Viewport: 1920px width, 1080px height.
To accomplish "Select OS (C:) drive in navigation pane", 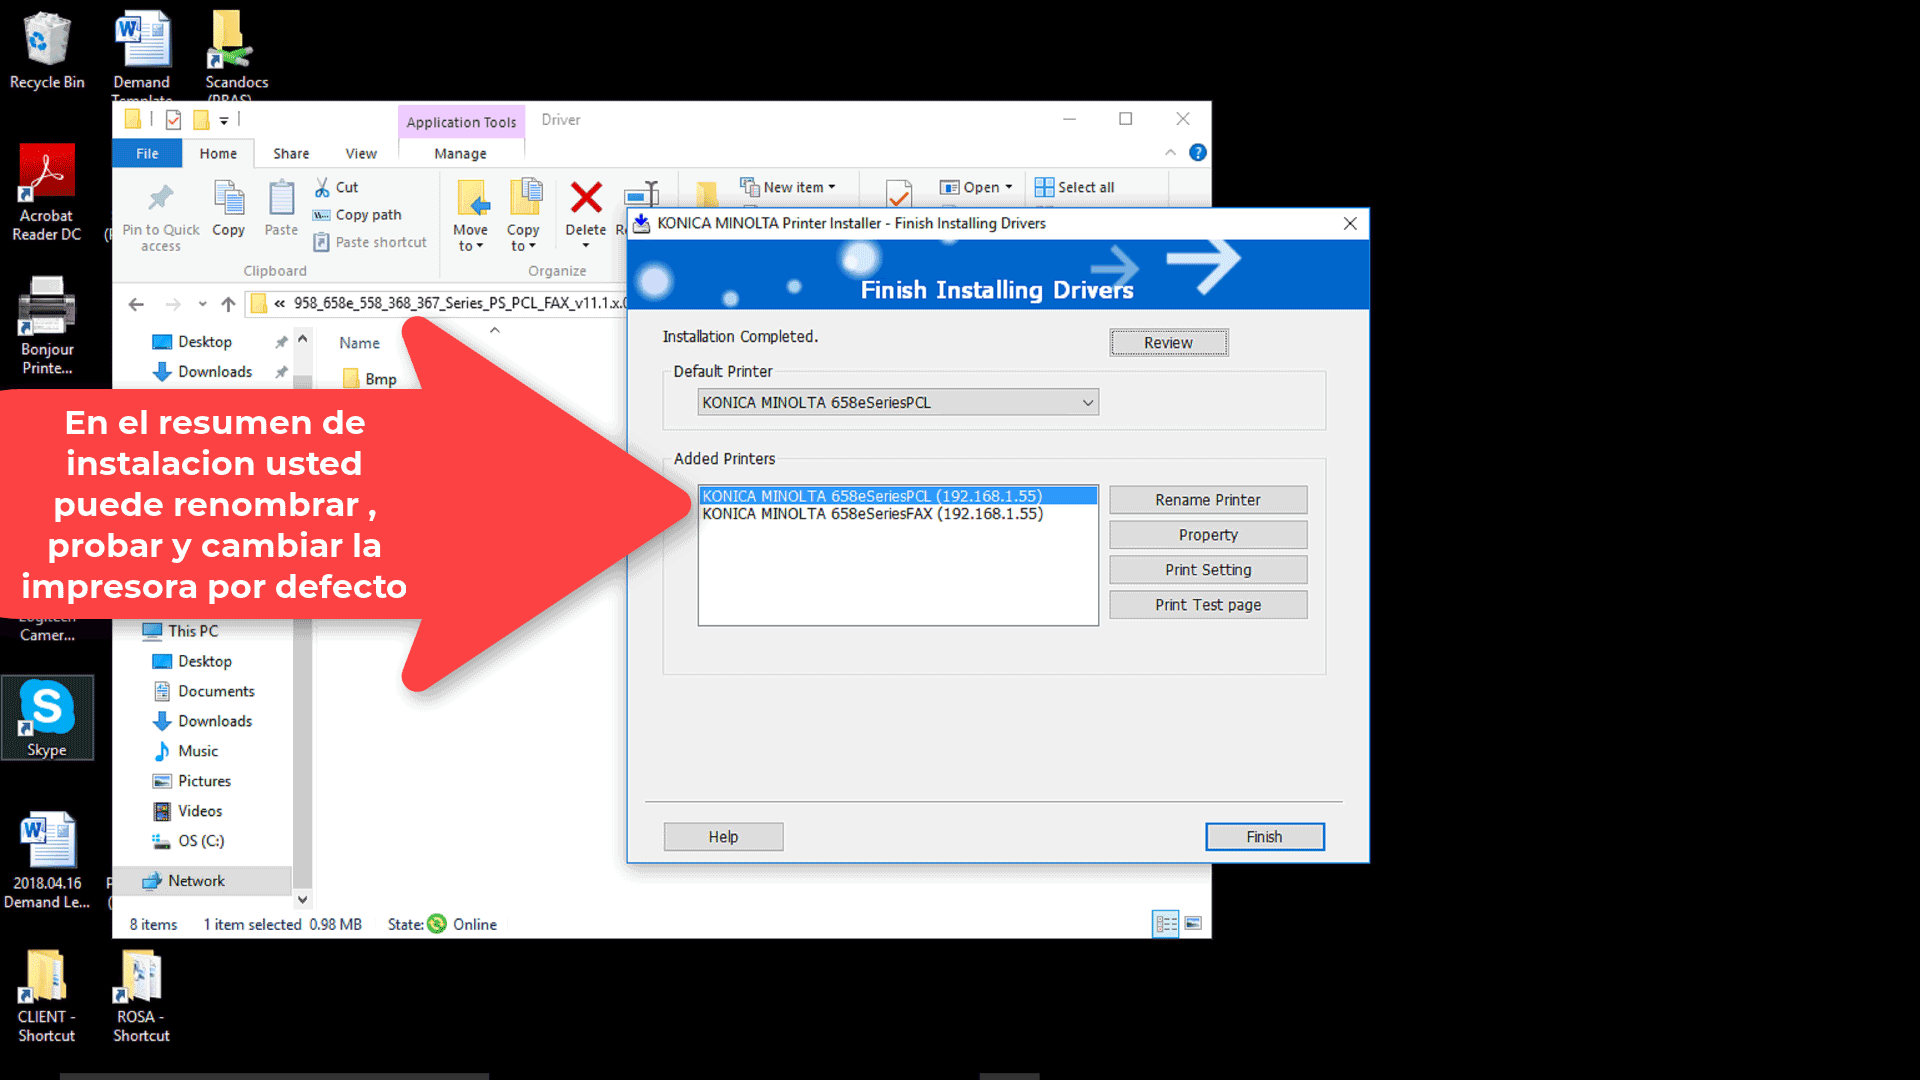I will [x=200, y=841].
